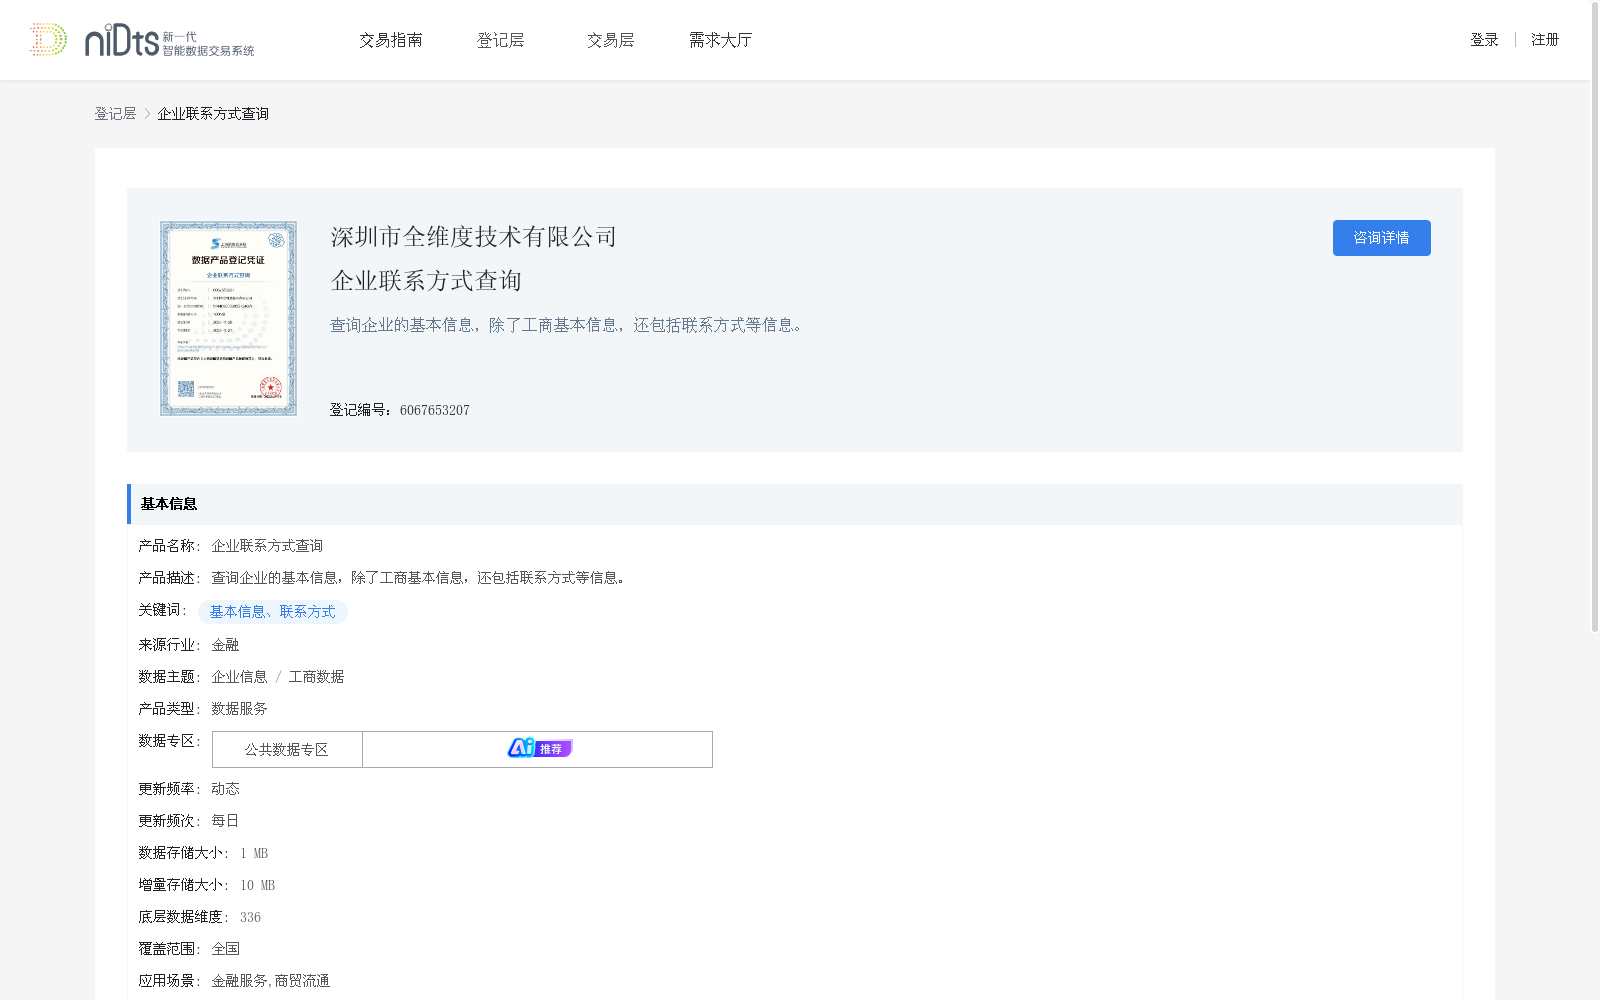Click the 公共数据专区 cell
Image resolution: width=1600 pixels, height=1000 pixels.
tap(287, 749)
